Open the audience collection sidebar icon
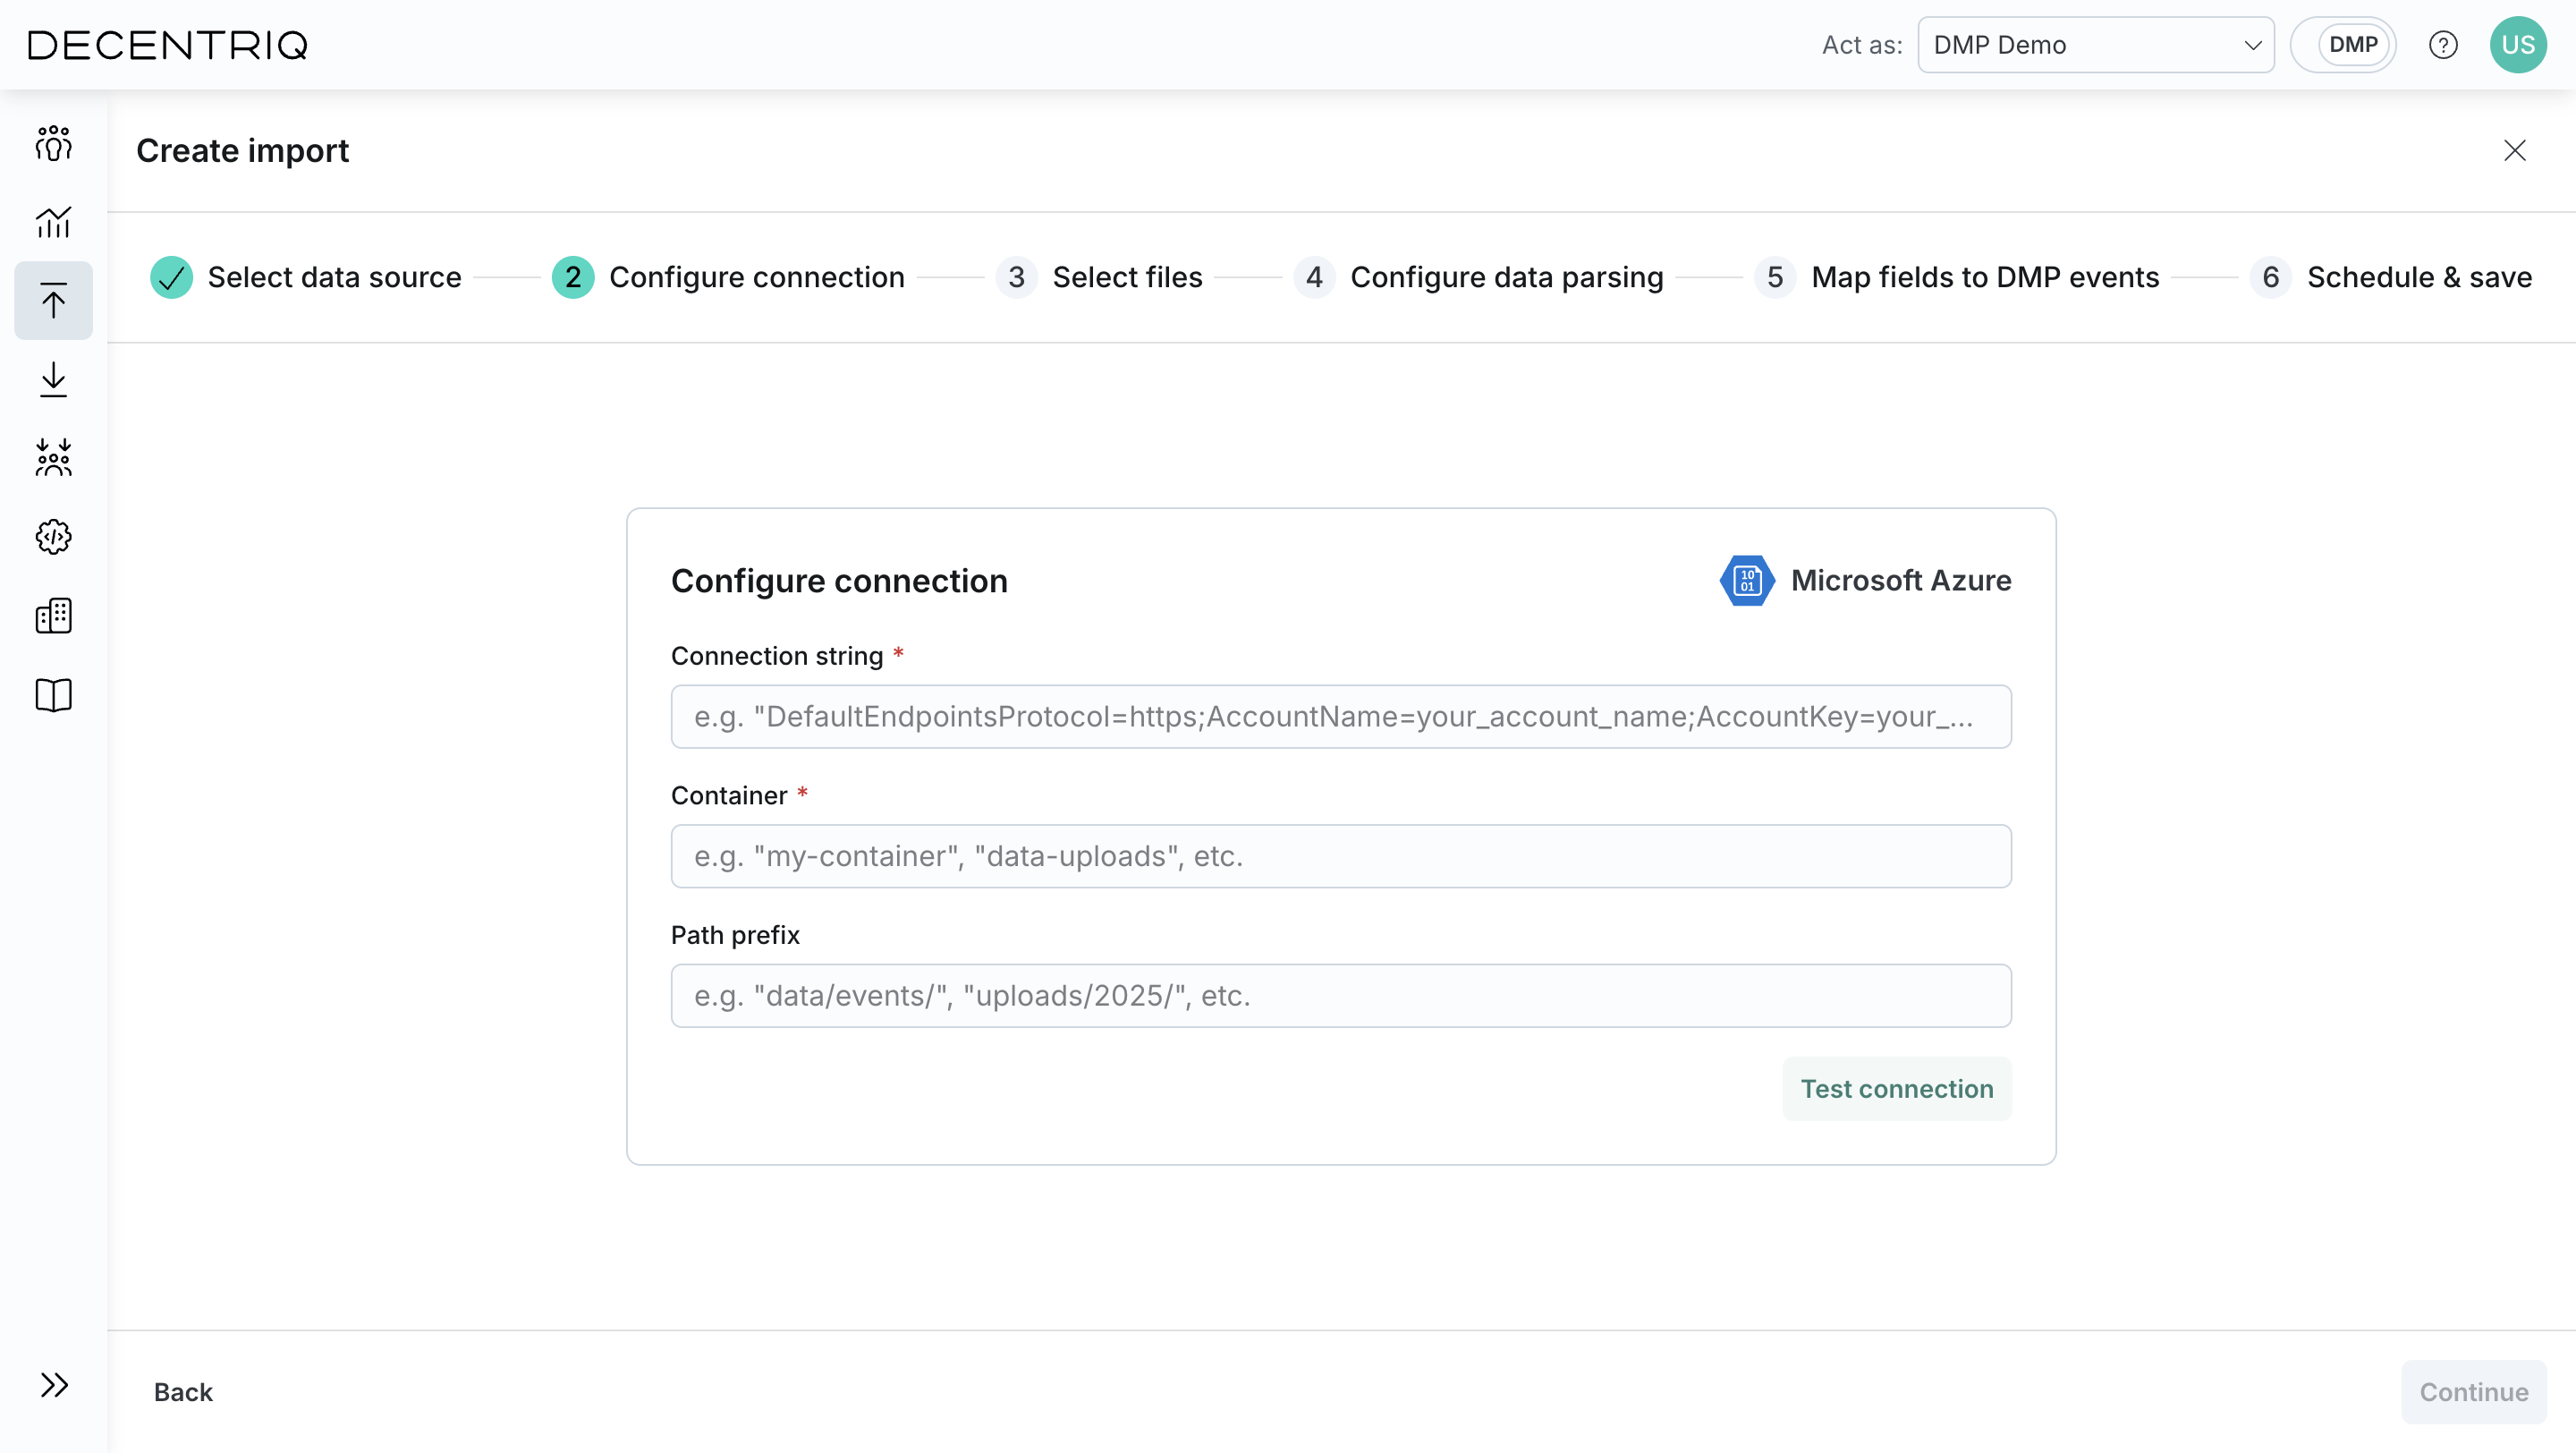2576x1453 pixels. [x=53, y=458]
